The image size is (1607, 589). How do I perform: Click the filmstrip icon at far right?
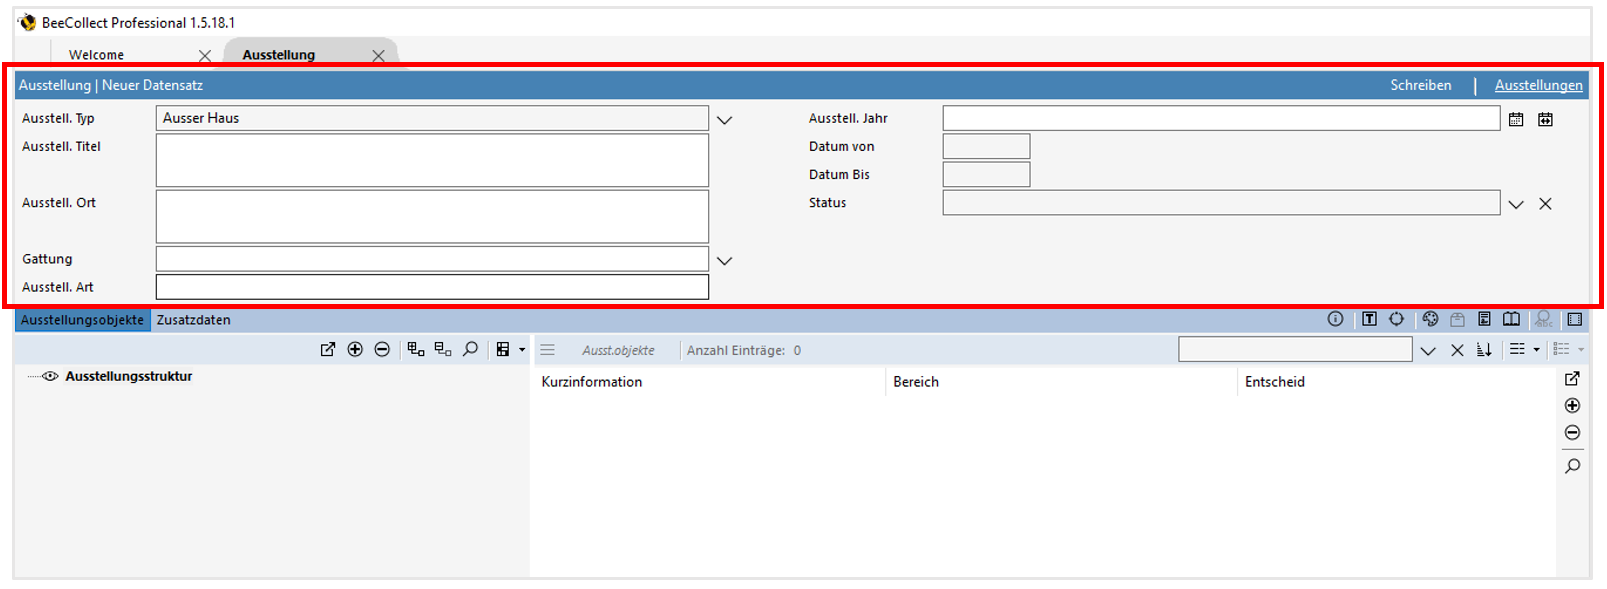pyautogui.click(x=1575, y=319)
